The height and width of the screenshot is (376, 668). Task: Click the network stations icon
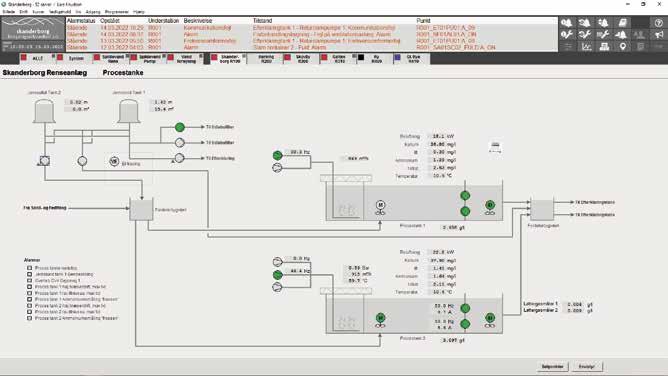click(605, 46)
